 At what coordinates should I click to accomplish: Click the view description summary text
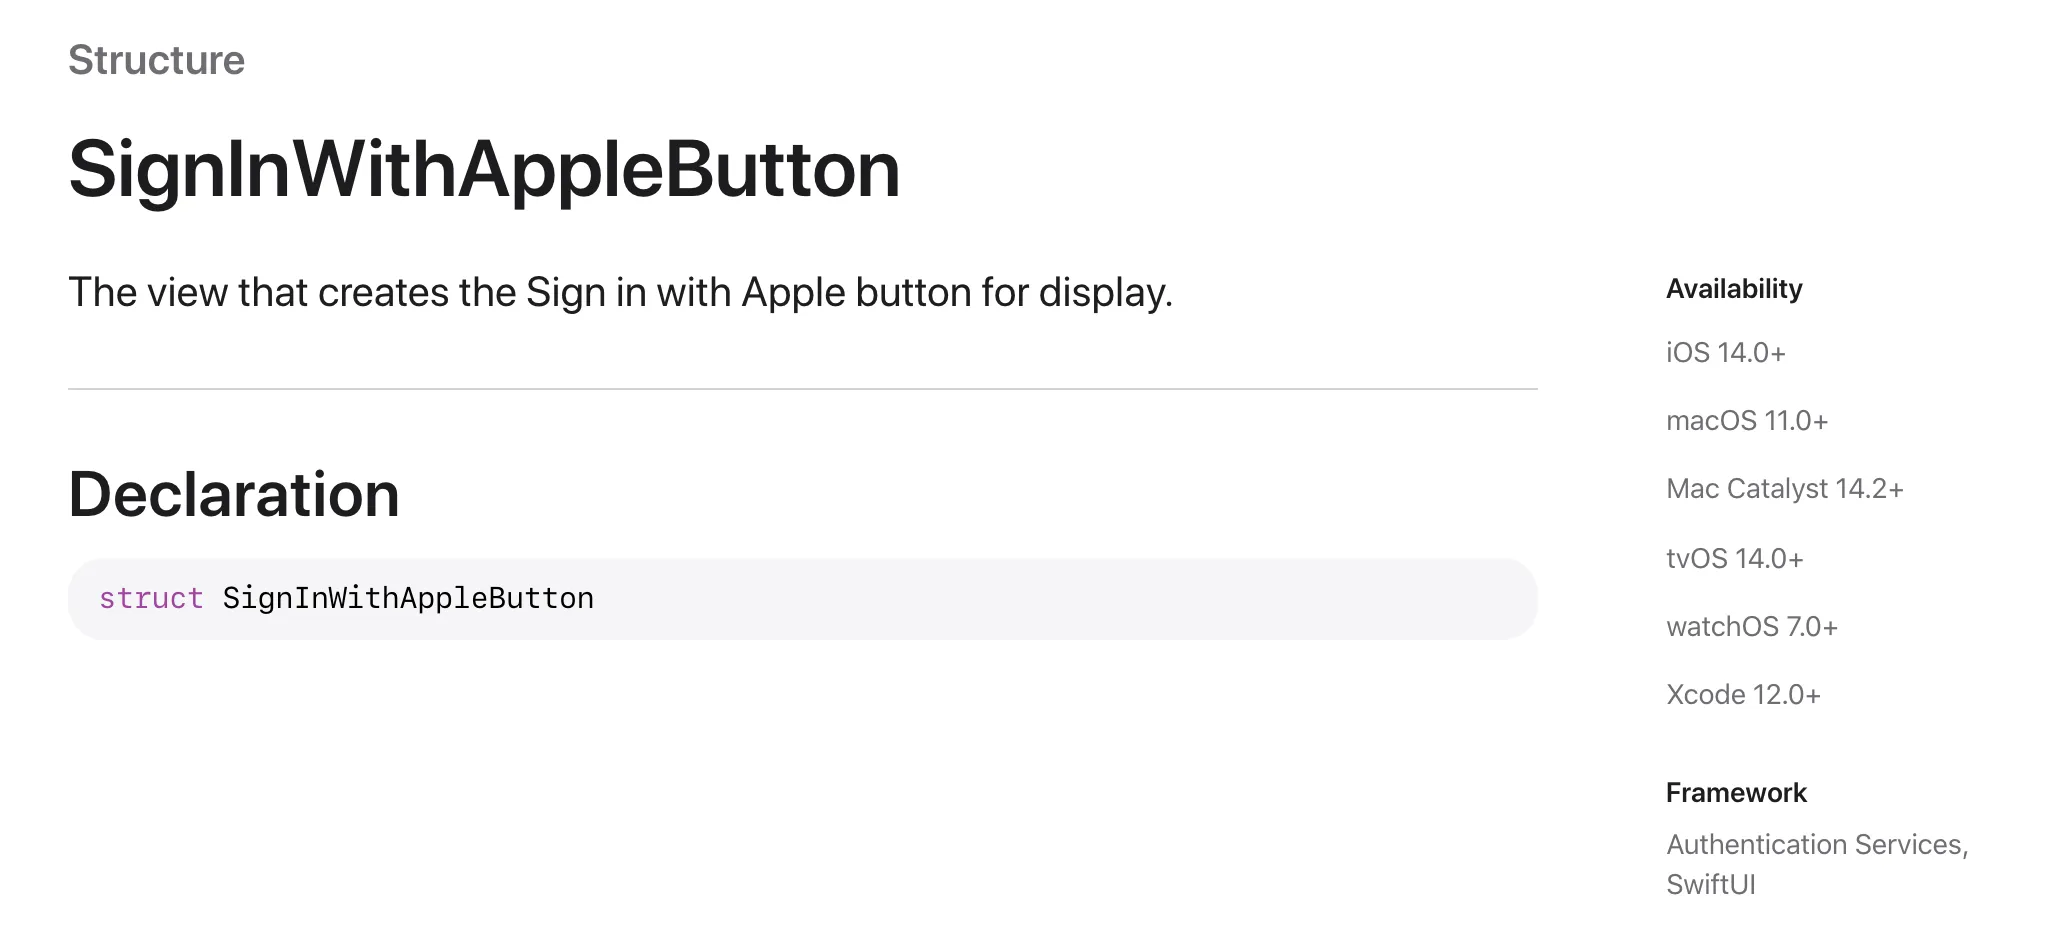(x=620, y=293)
